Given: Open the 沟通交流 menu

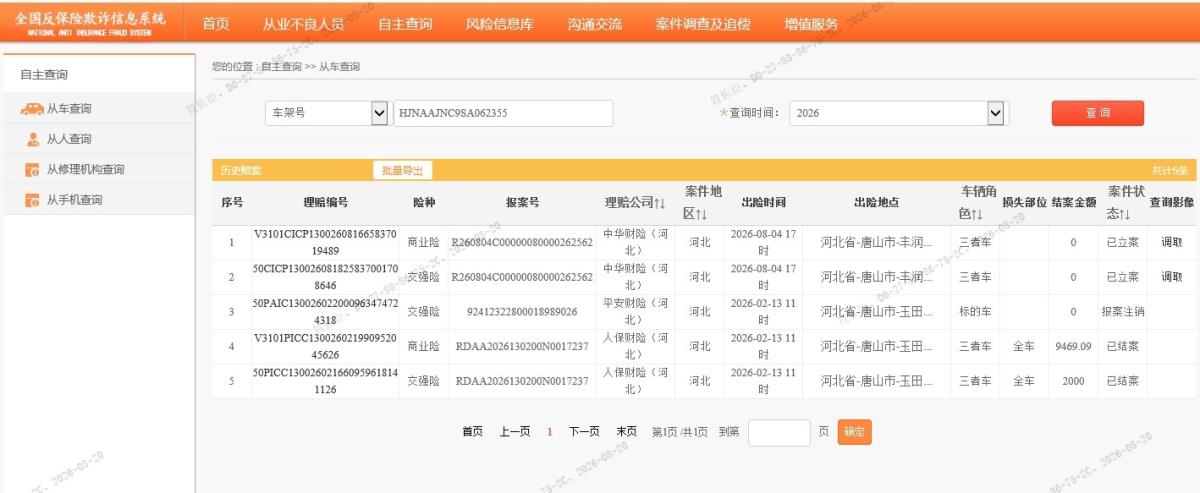Looking at the screenshot, I should pos(594,24).
